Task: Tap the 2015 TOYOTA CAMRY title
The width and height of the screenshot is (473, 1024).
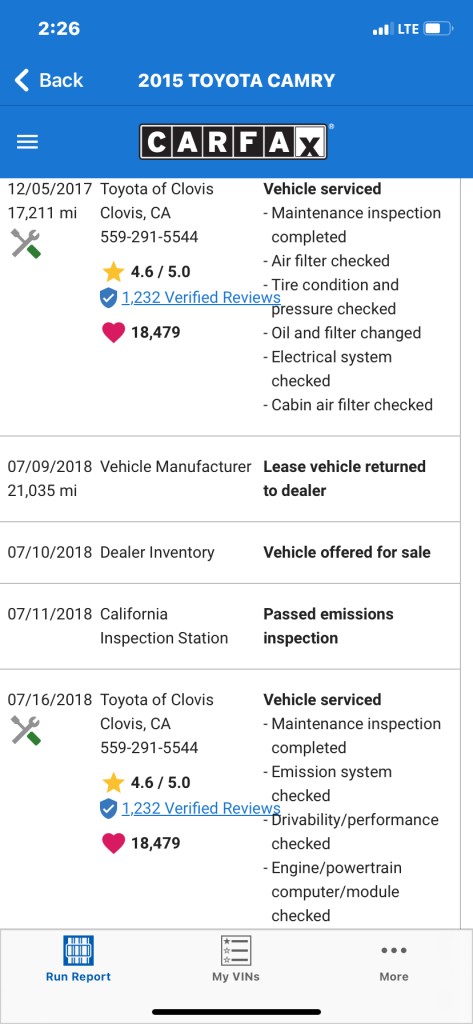Action: tap(236, 80)
